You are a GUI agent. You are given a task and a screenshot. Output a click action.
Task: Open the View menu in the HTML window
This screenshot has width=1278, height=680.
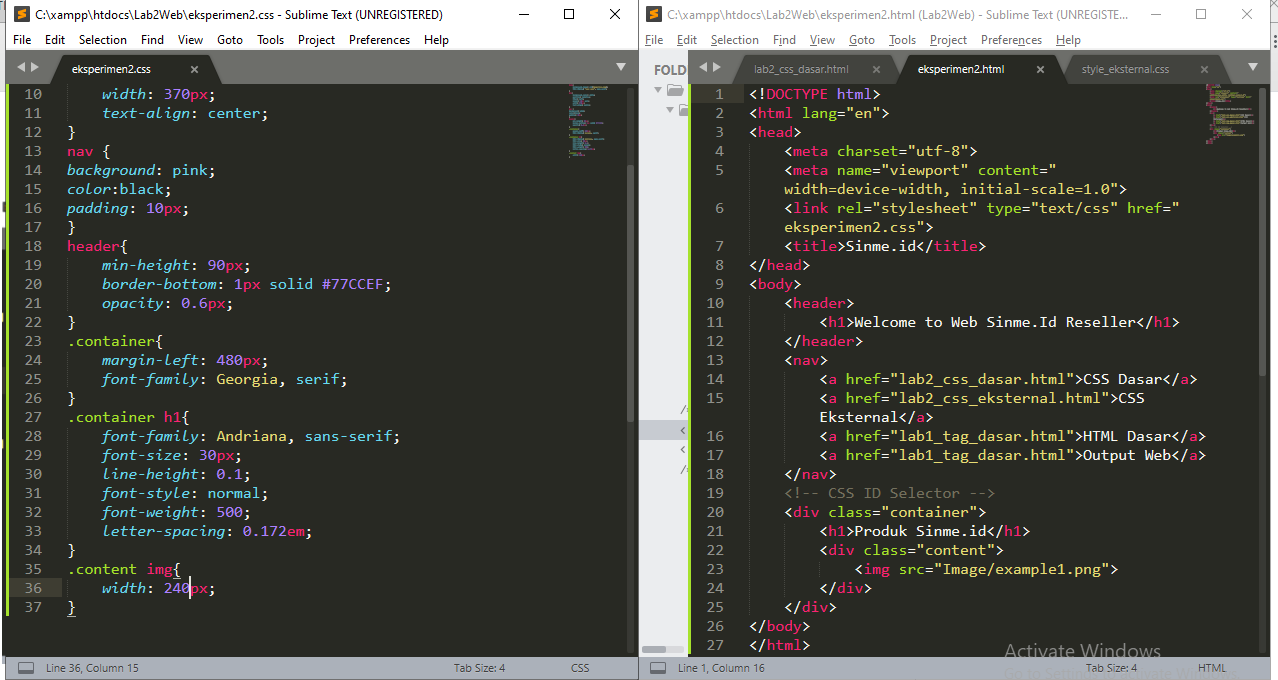(822, 40)
